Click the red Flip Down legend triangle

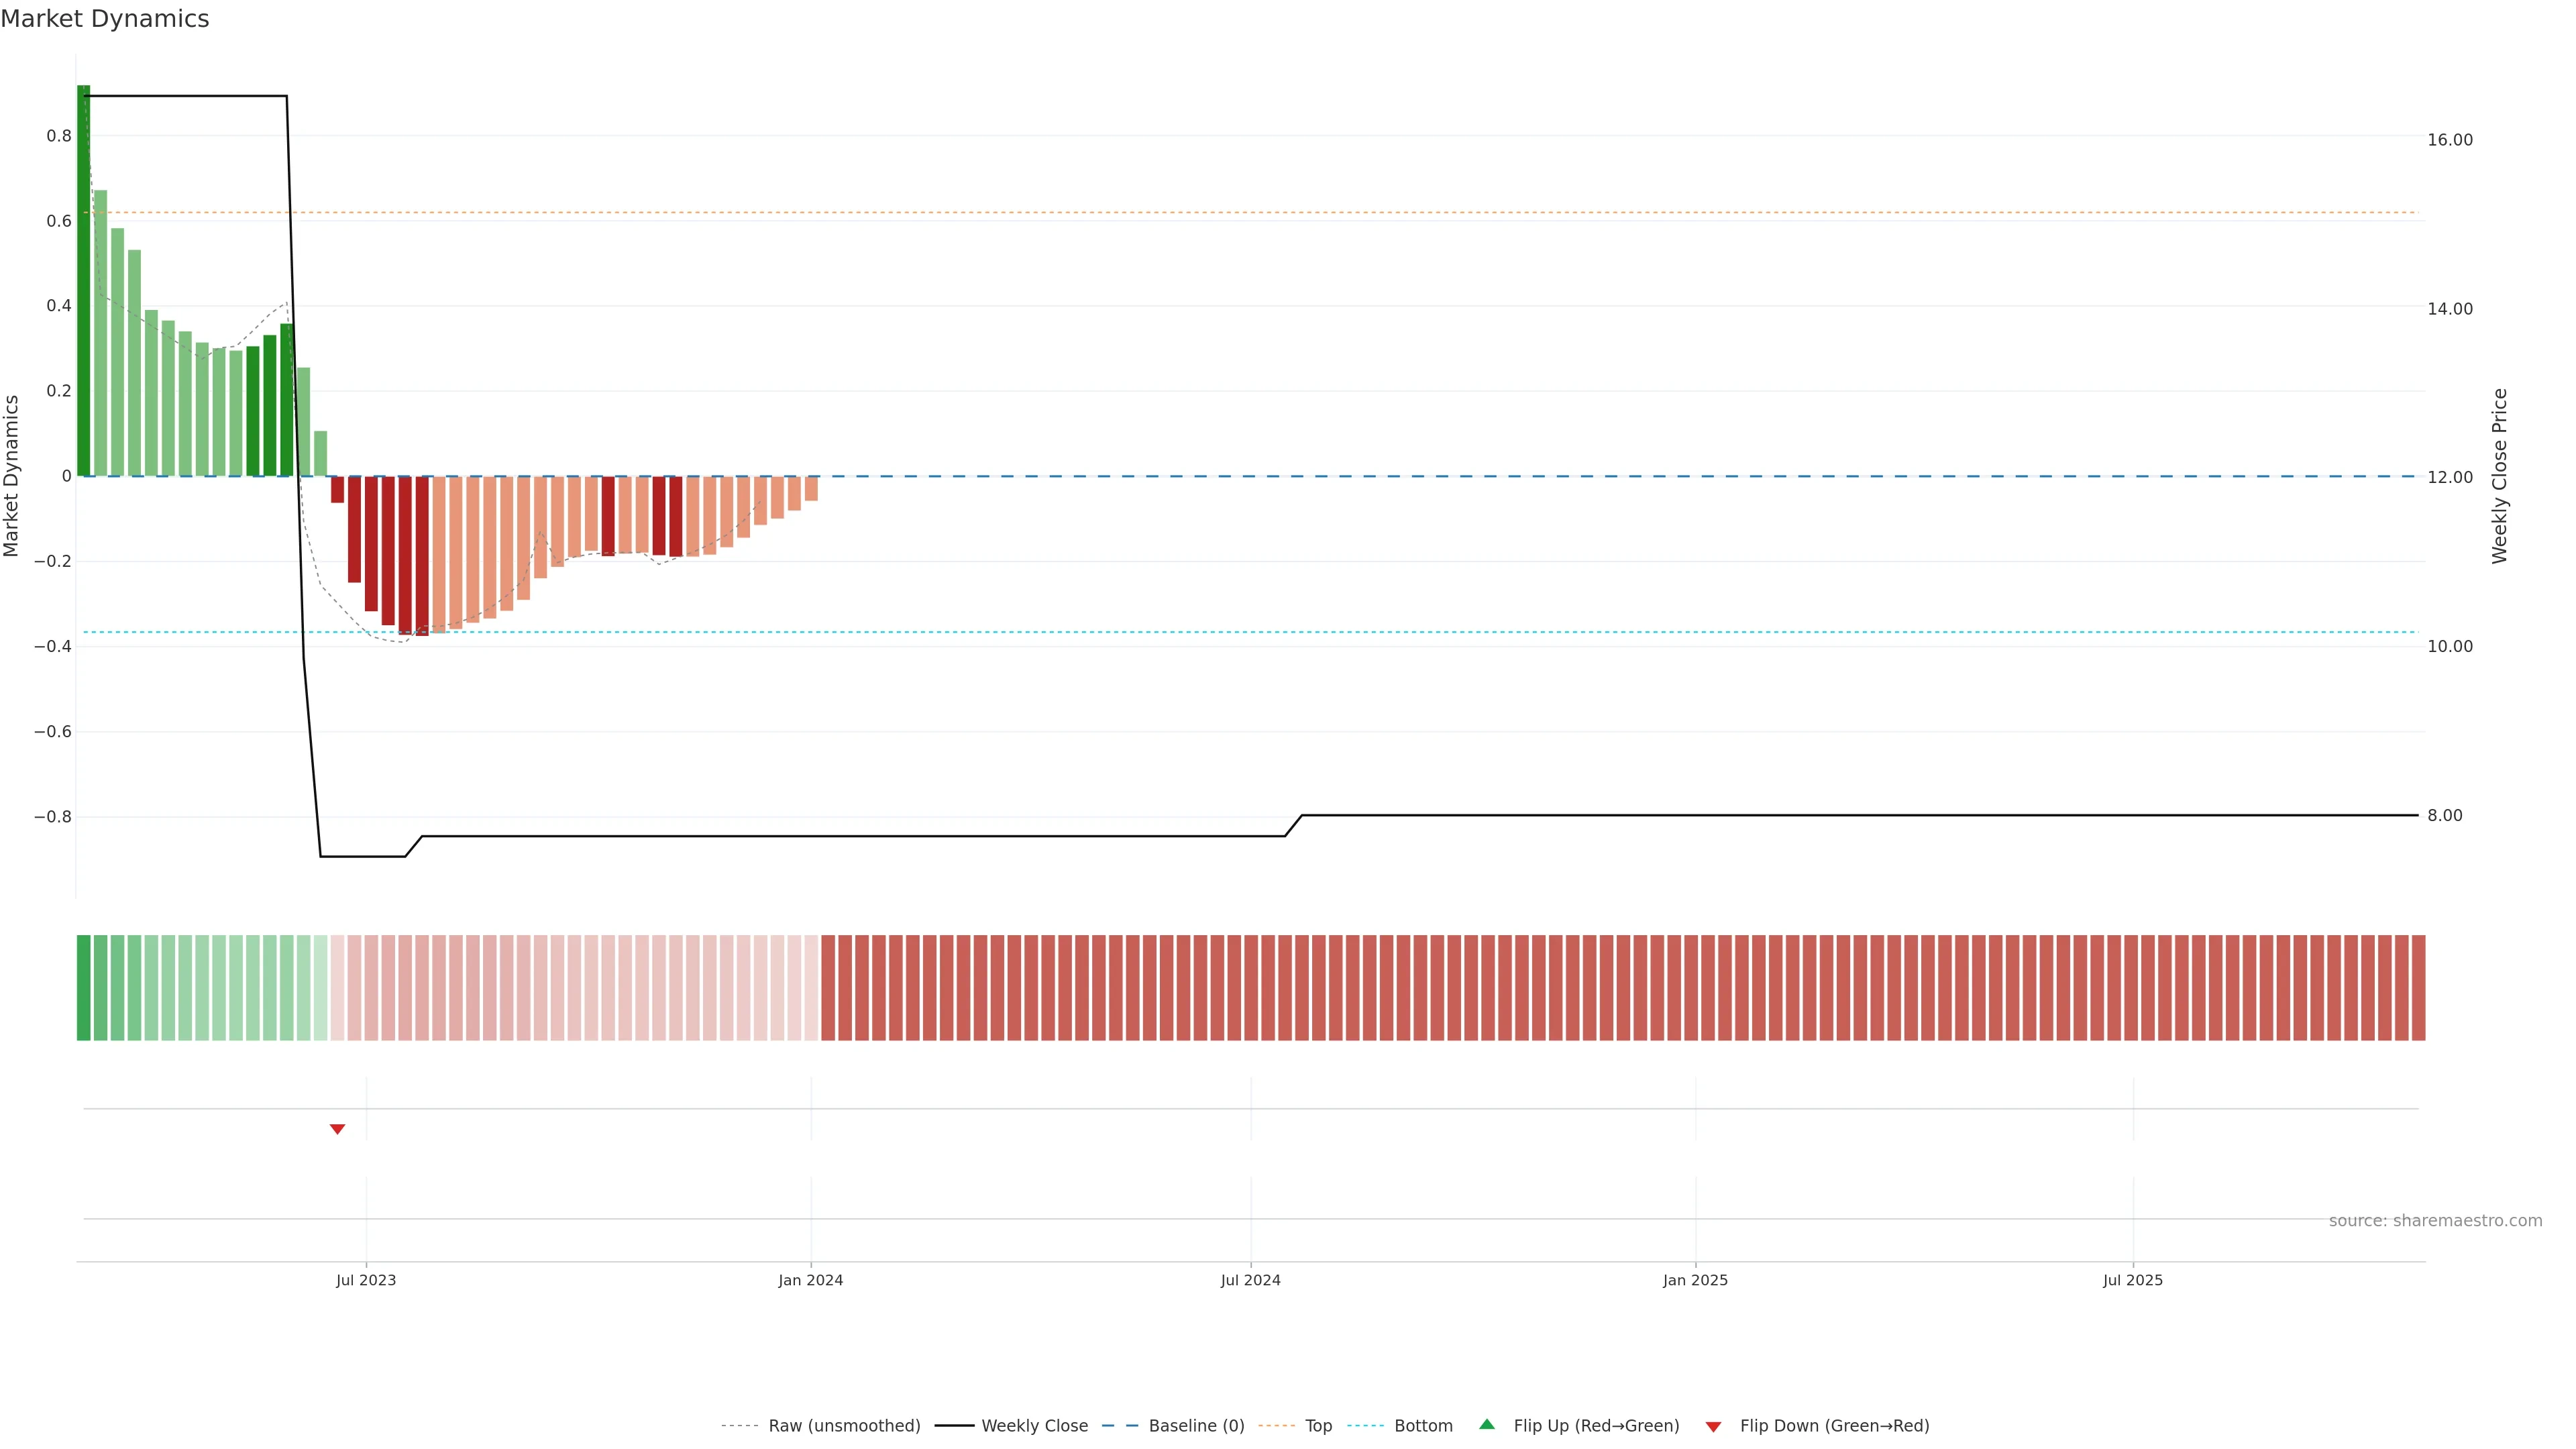click(x=1713, y=1427)
